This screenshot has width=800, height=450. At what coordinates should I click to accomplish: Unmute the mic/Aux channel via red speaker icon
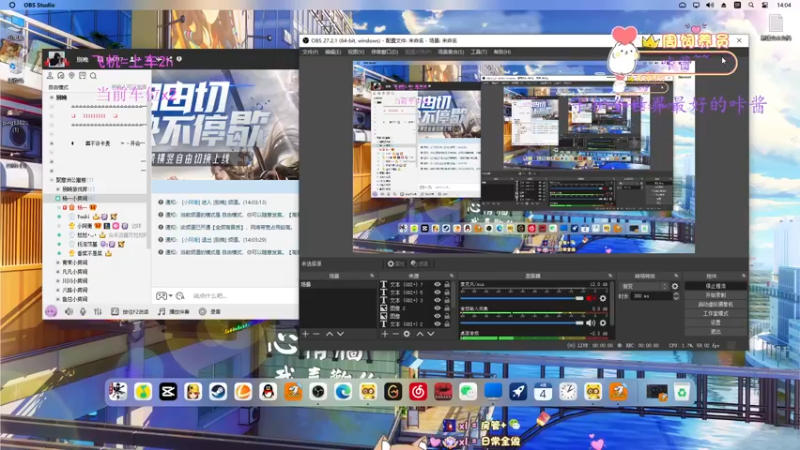(x=591, y=298)
